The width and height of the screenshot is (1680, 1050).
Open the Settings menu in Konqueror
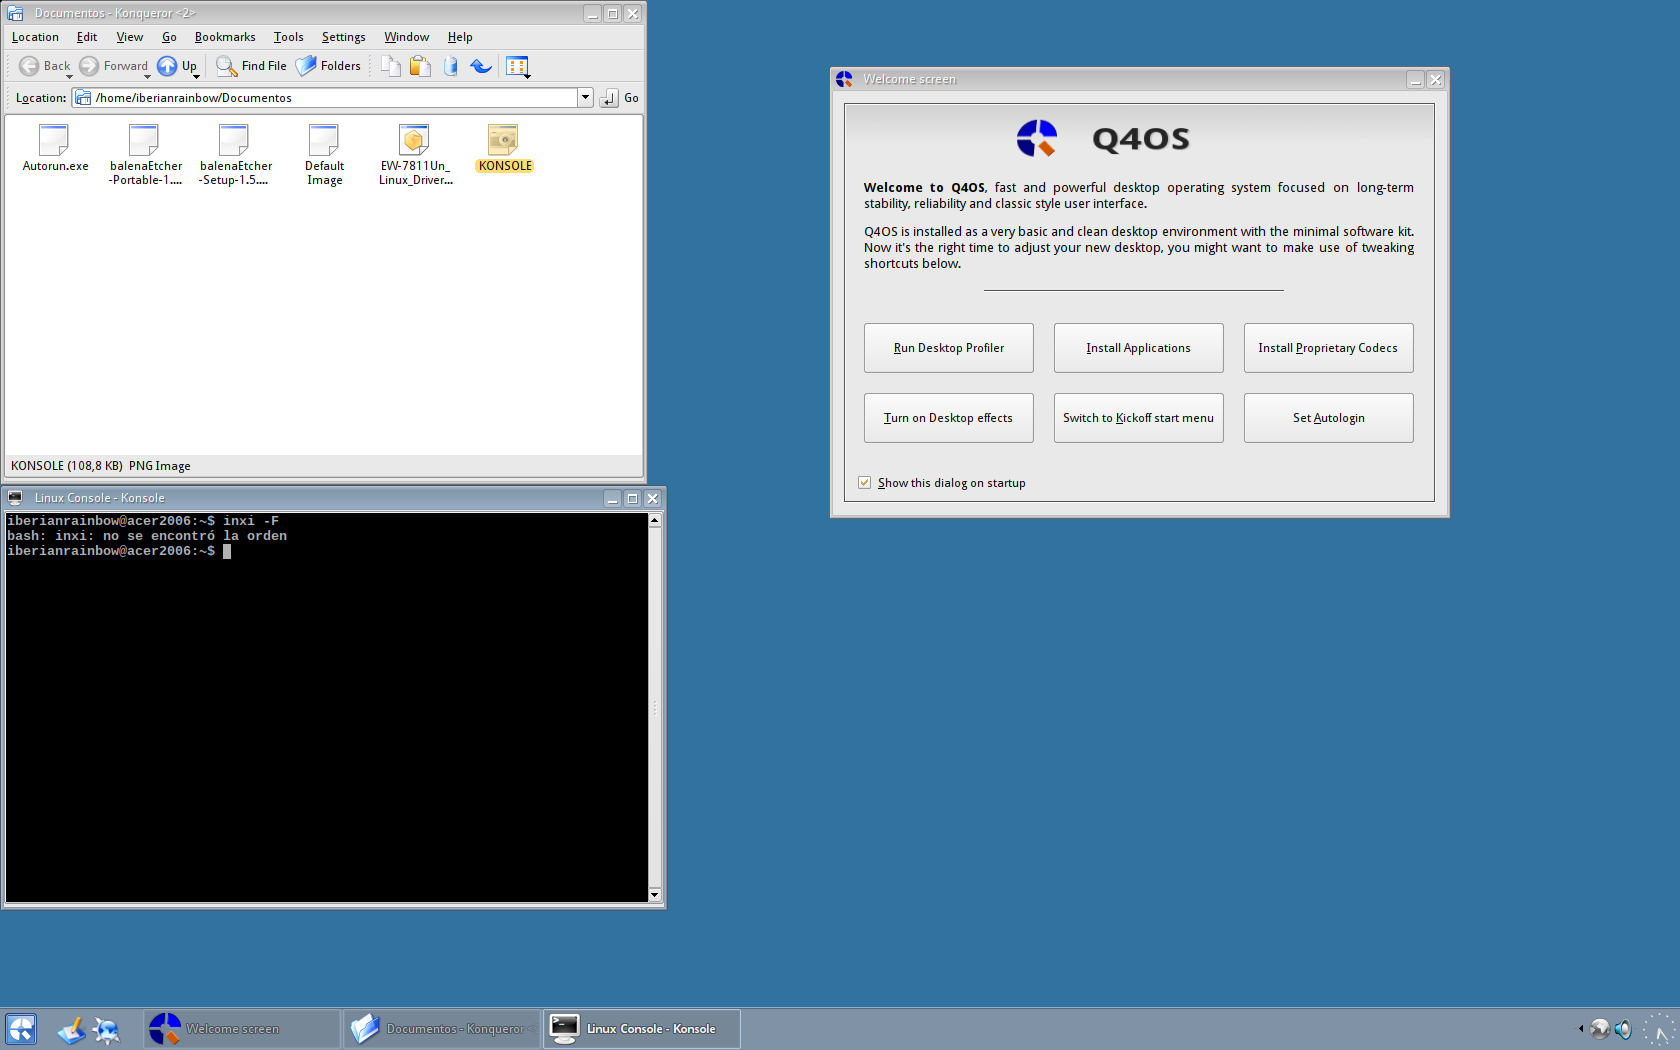343,37
